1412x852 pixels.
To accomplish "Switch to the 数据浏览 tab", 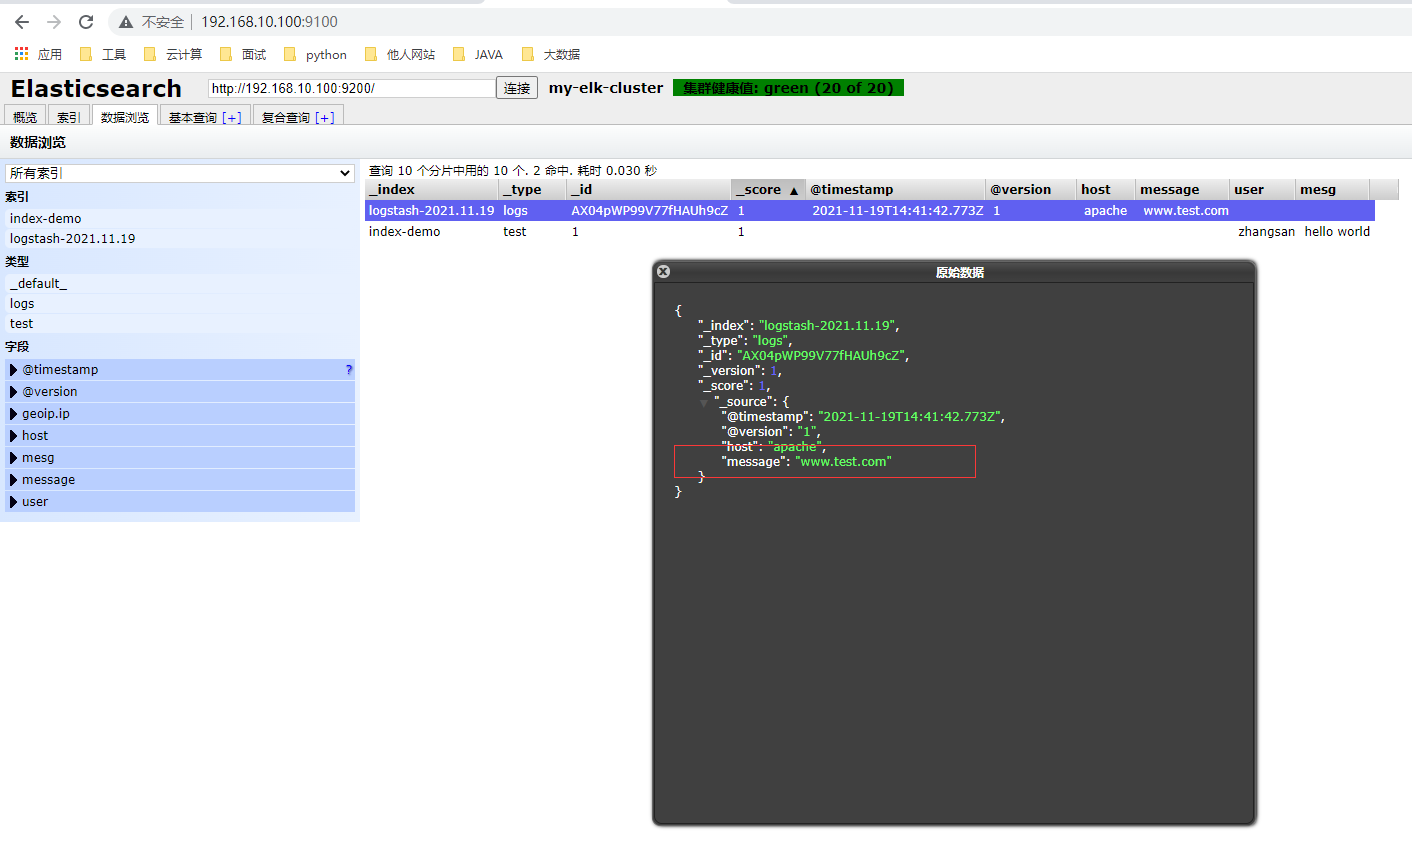I will (x=125, y=116).
